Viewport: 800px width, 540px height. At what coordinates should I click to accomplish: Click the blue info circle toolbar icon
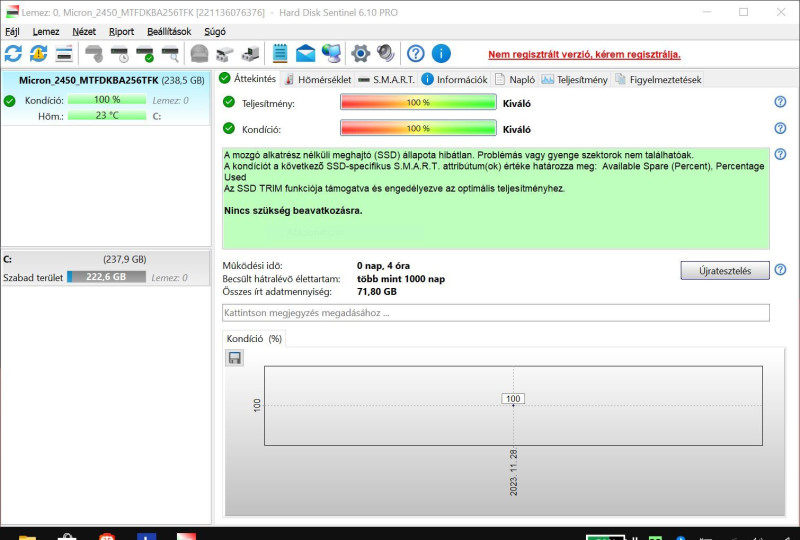tap(441, 53)
